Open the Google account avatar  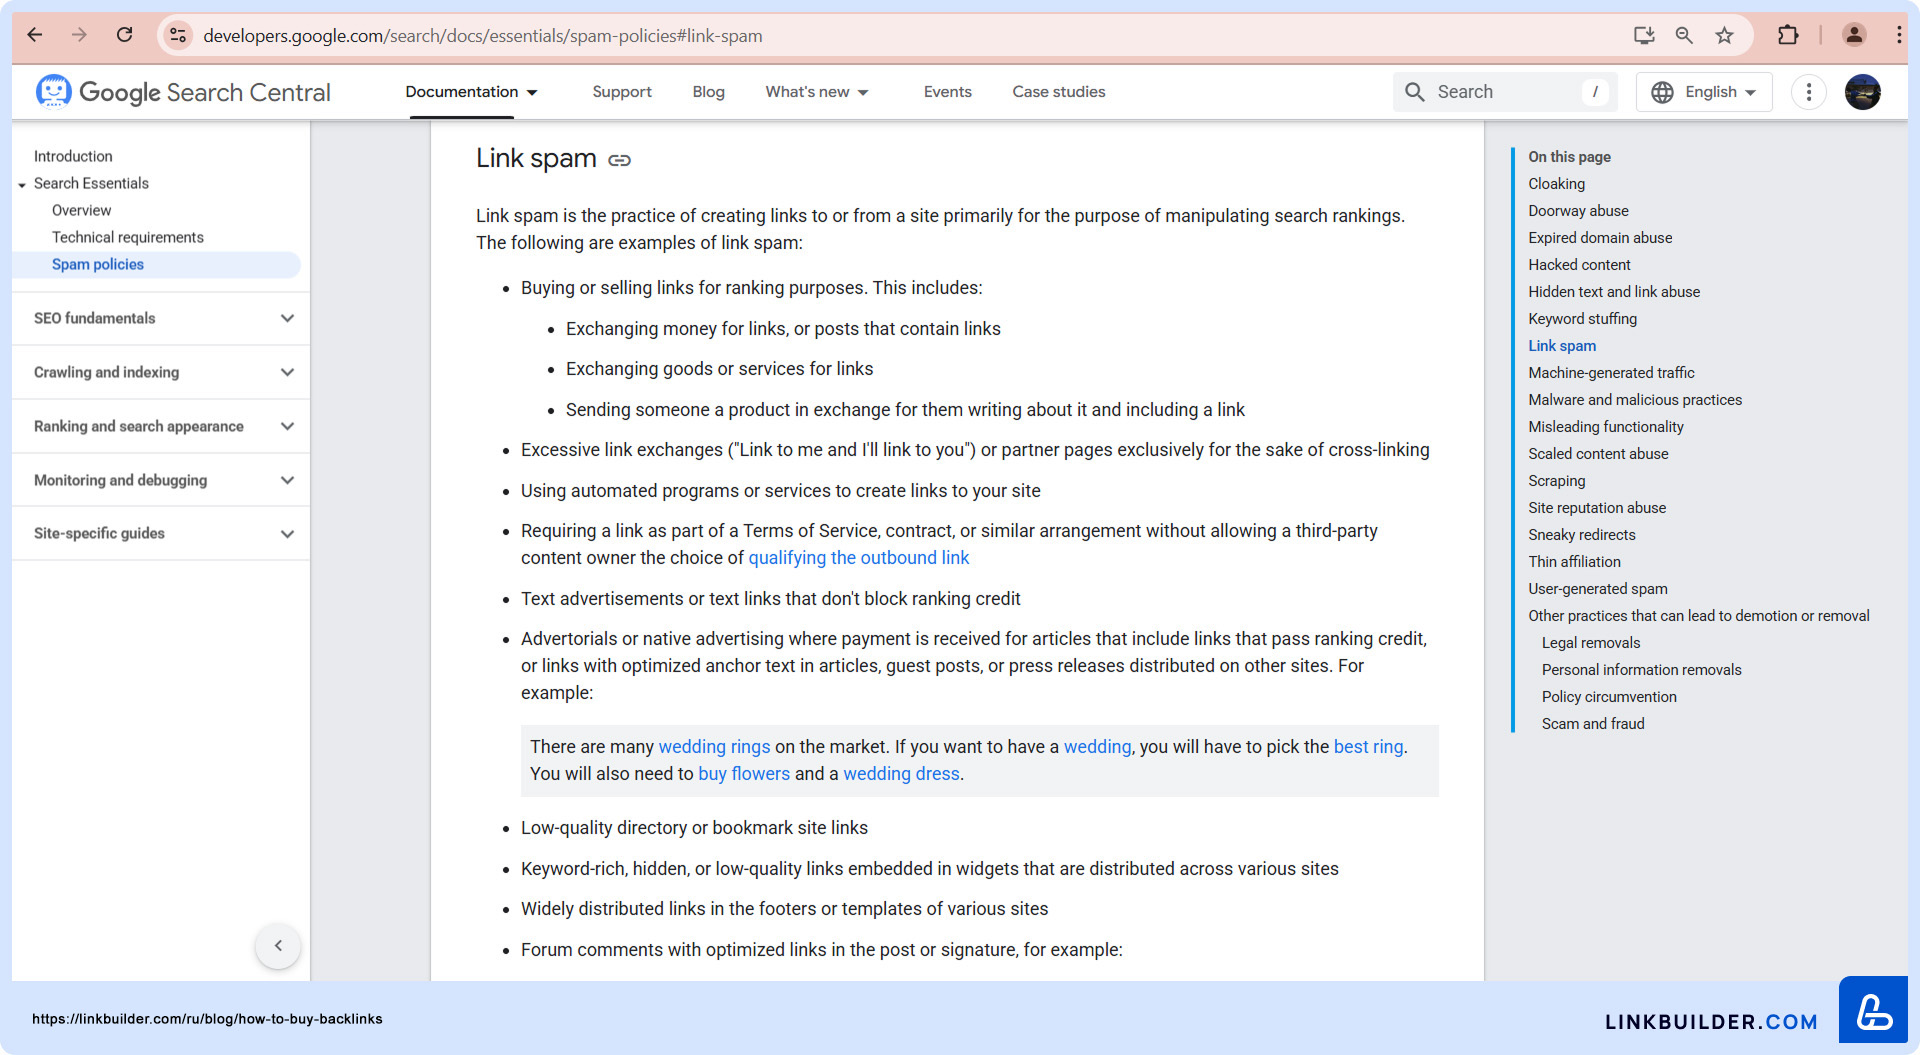click(x=1862, y=92)
